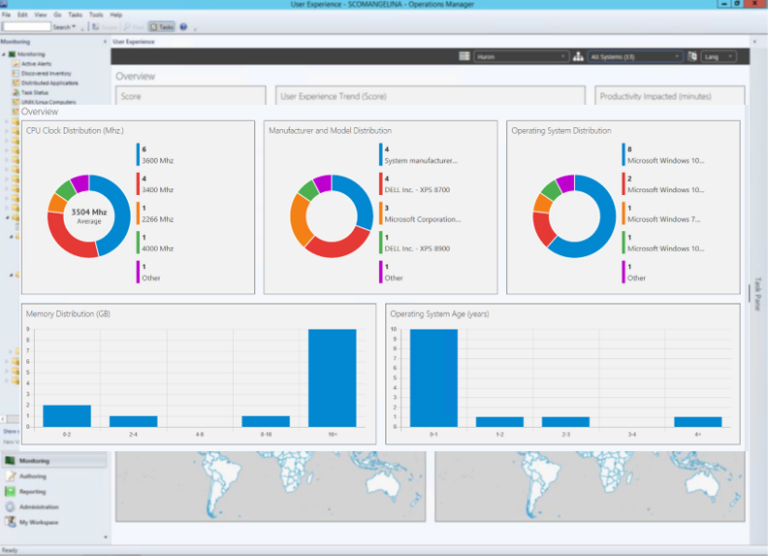Click the hierarchy icon beside All Systems
768x556 pixels.
click(x=578, y=56)
